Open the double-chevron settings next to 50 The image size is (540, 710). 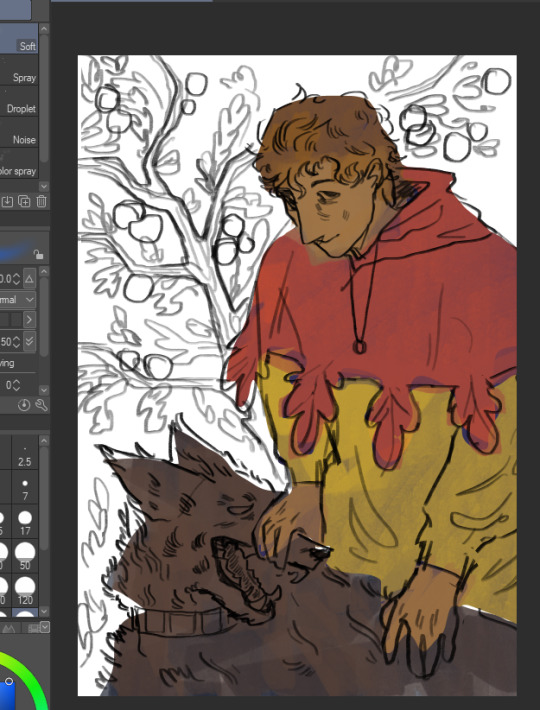(x=29, y=341)
